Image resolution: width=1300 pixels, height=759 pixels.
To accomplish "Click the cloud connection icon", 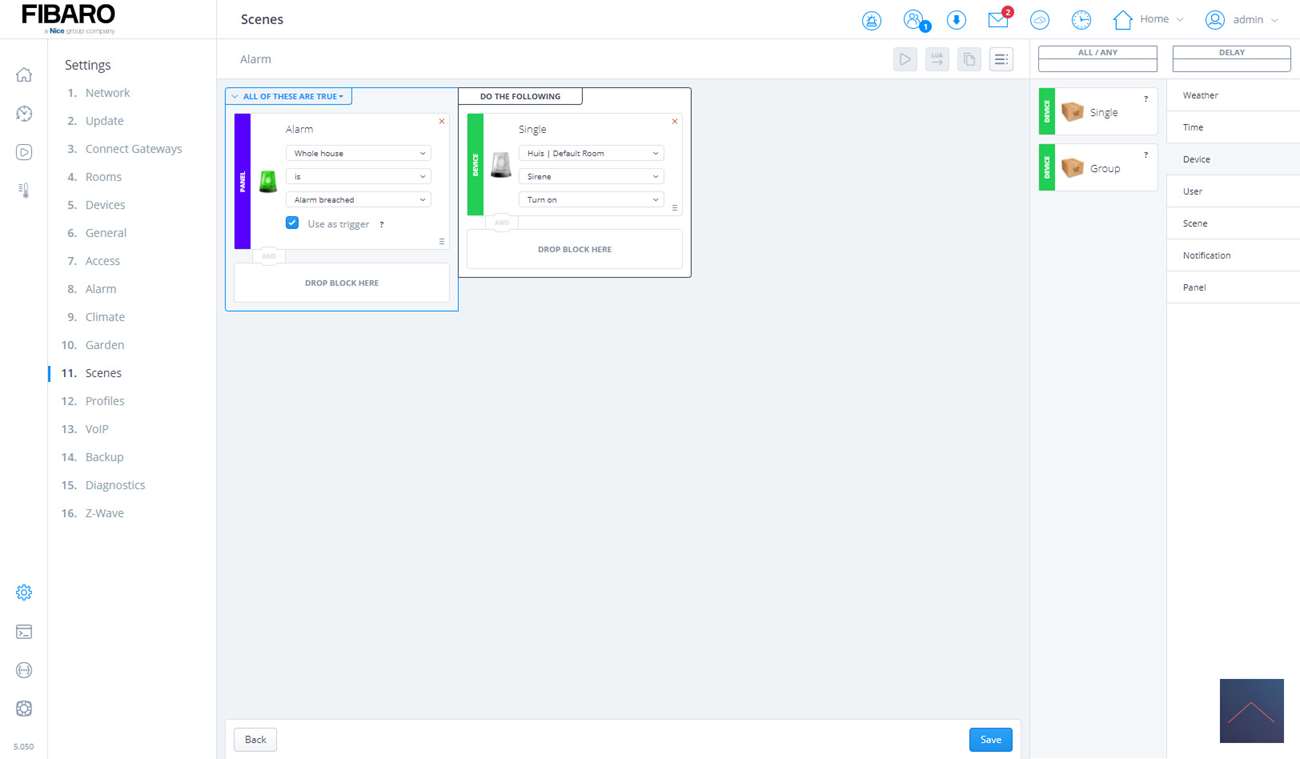I will tap(1040, 20).
